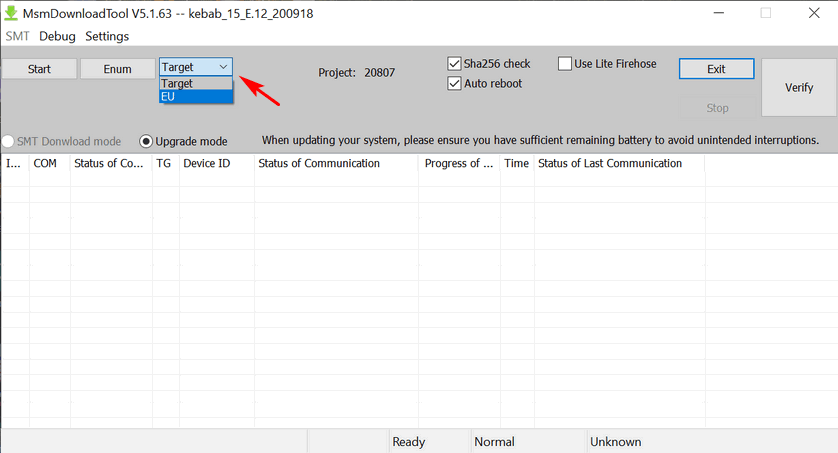Click the Progress of ... column header
Image resolution: width=838 pixels, height=453 pixels.
[460, 163]
